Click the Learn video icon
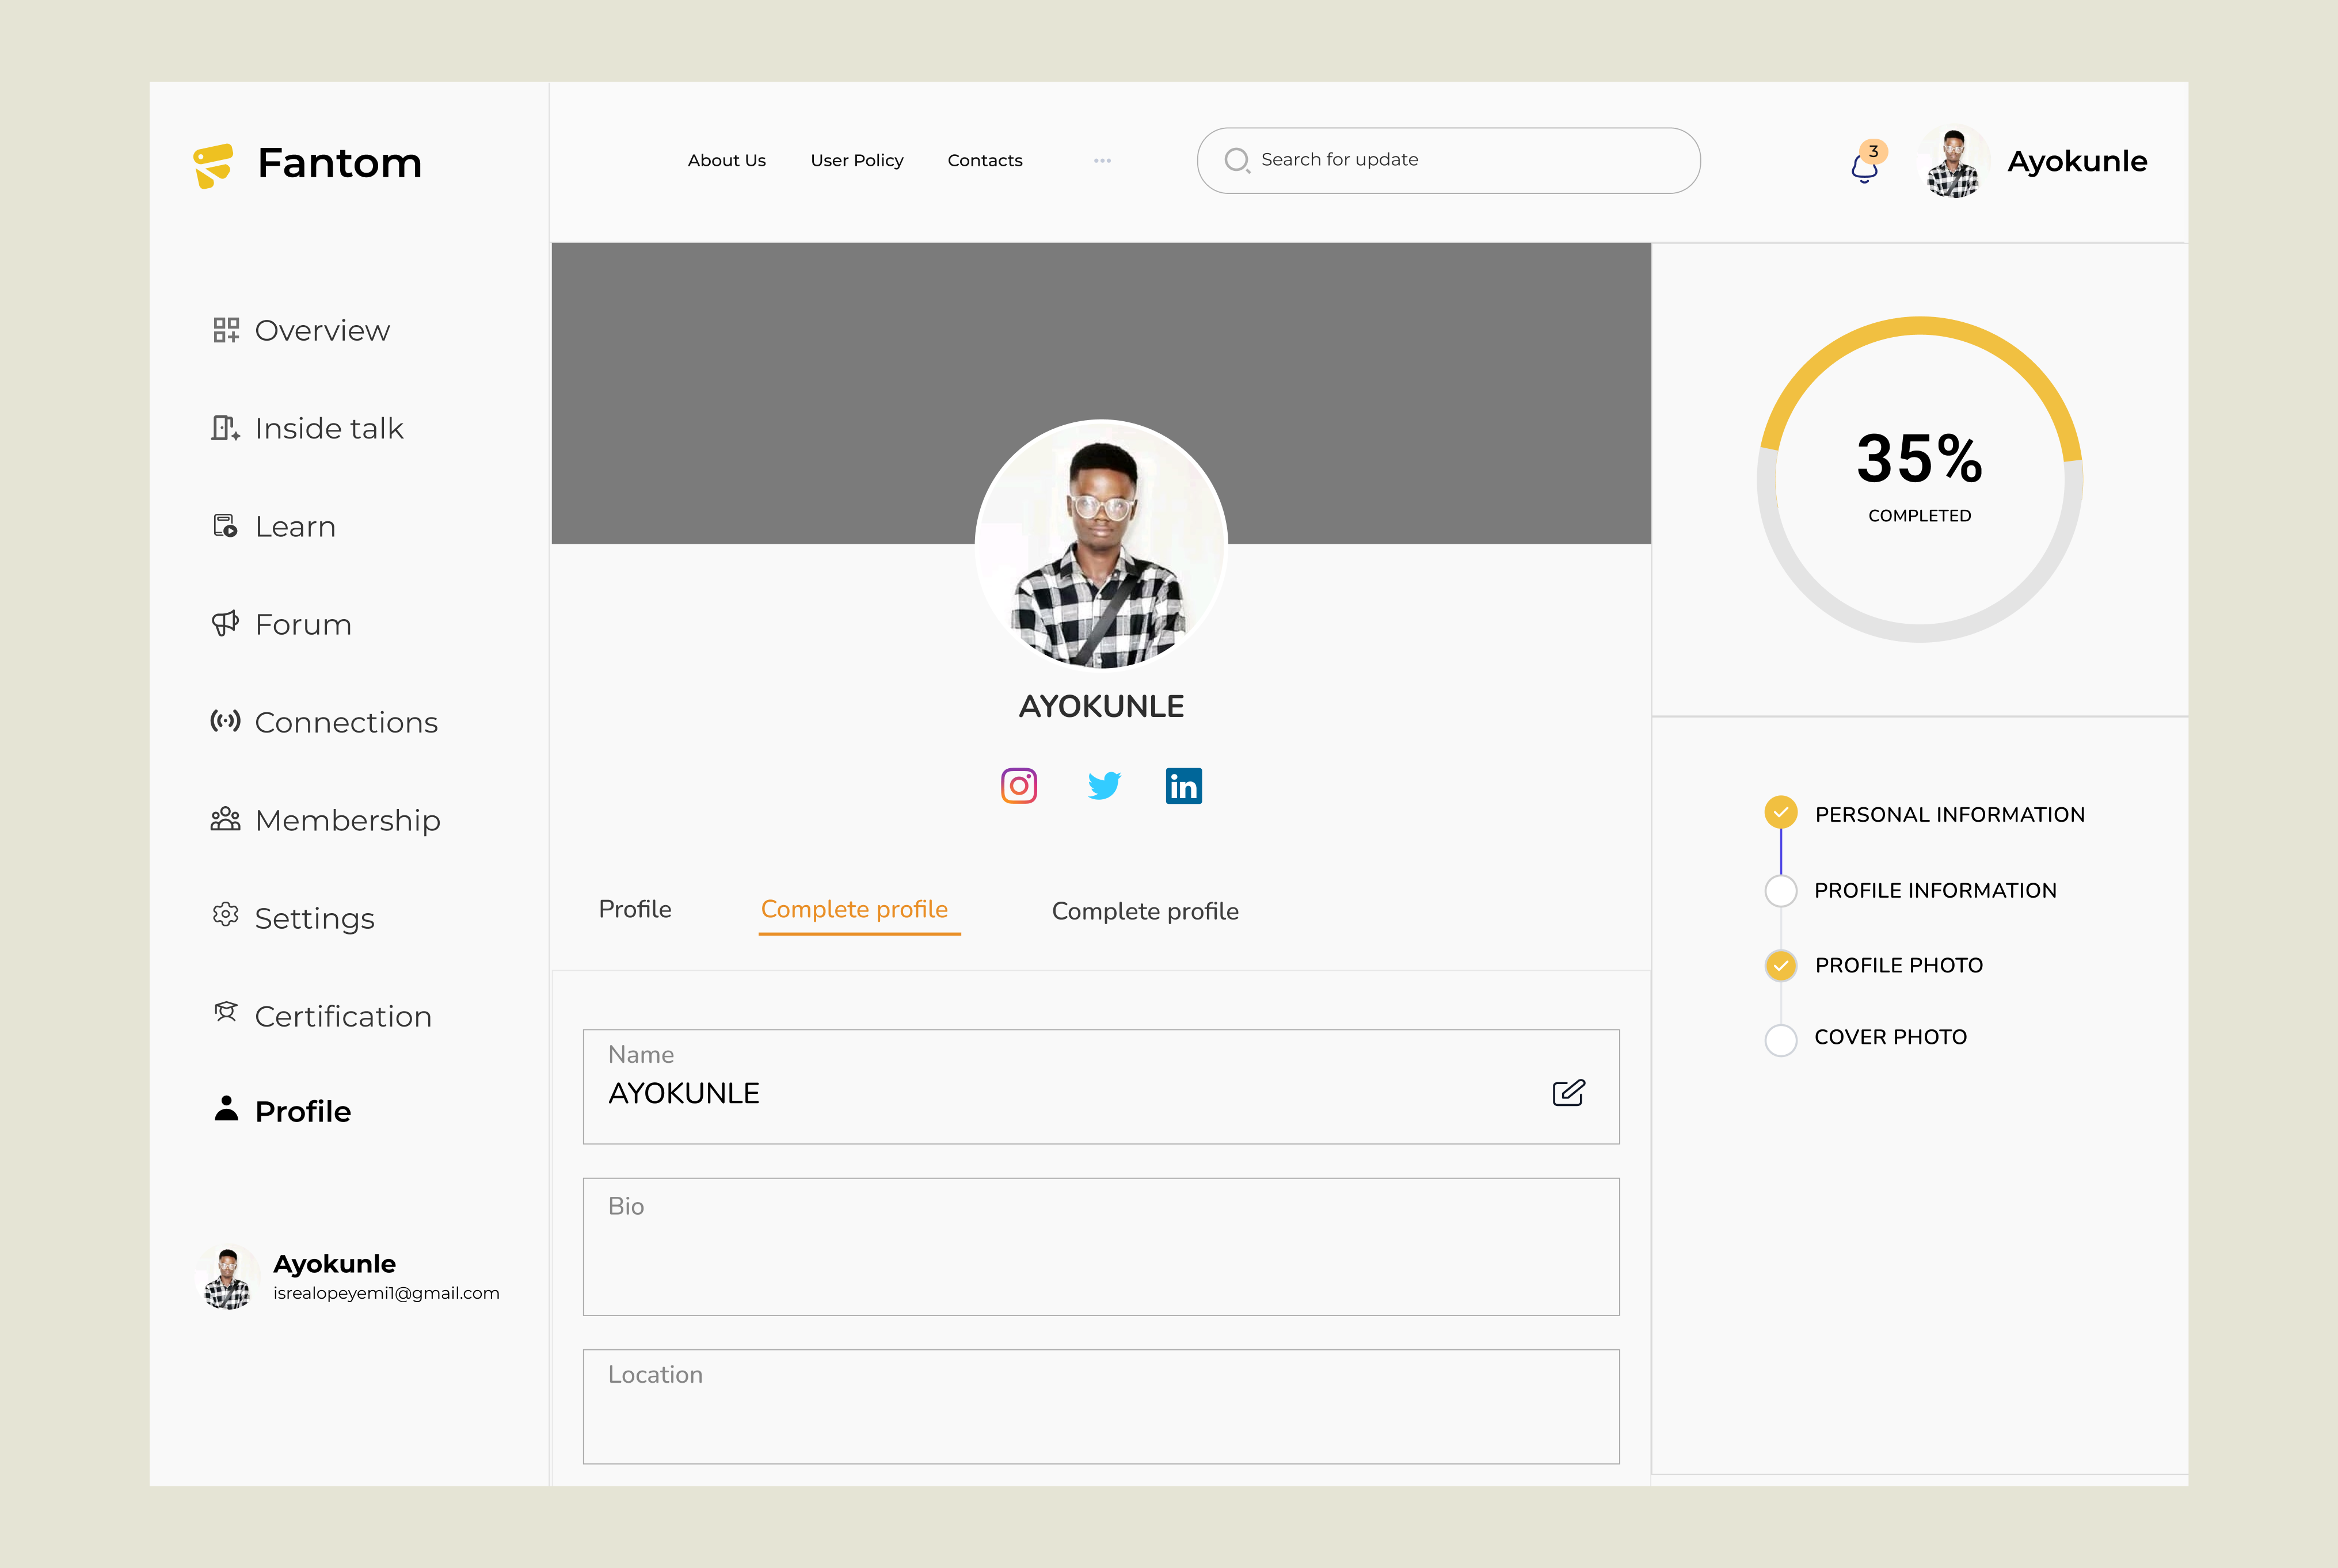This screenshot has width=2338, height=1568. (225, 526)
